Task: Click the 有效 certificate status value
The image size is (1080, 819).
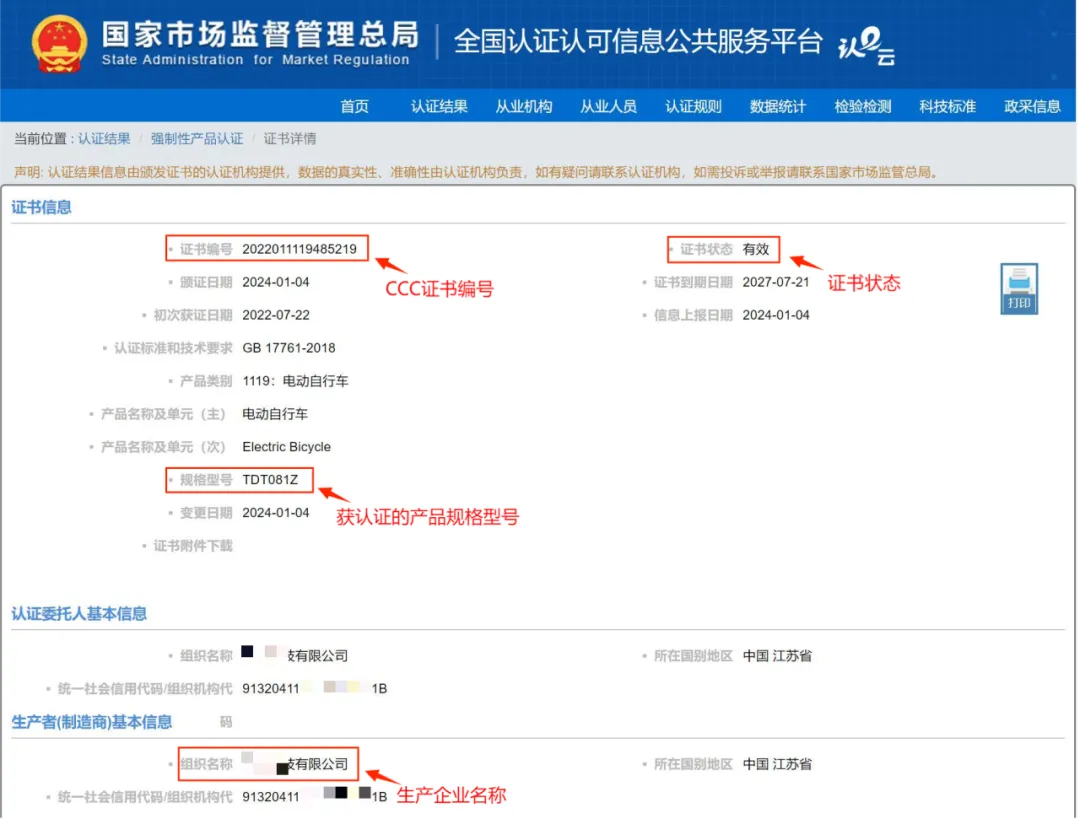Action: pos(757,249)
